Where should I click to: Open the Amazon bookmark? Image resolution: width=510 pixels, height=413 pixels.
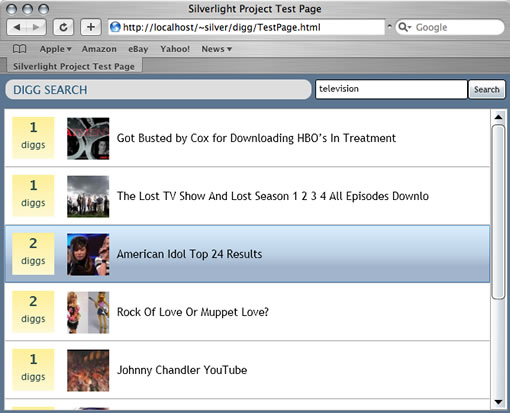[99, 49]
